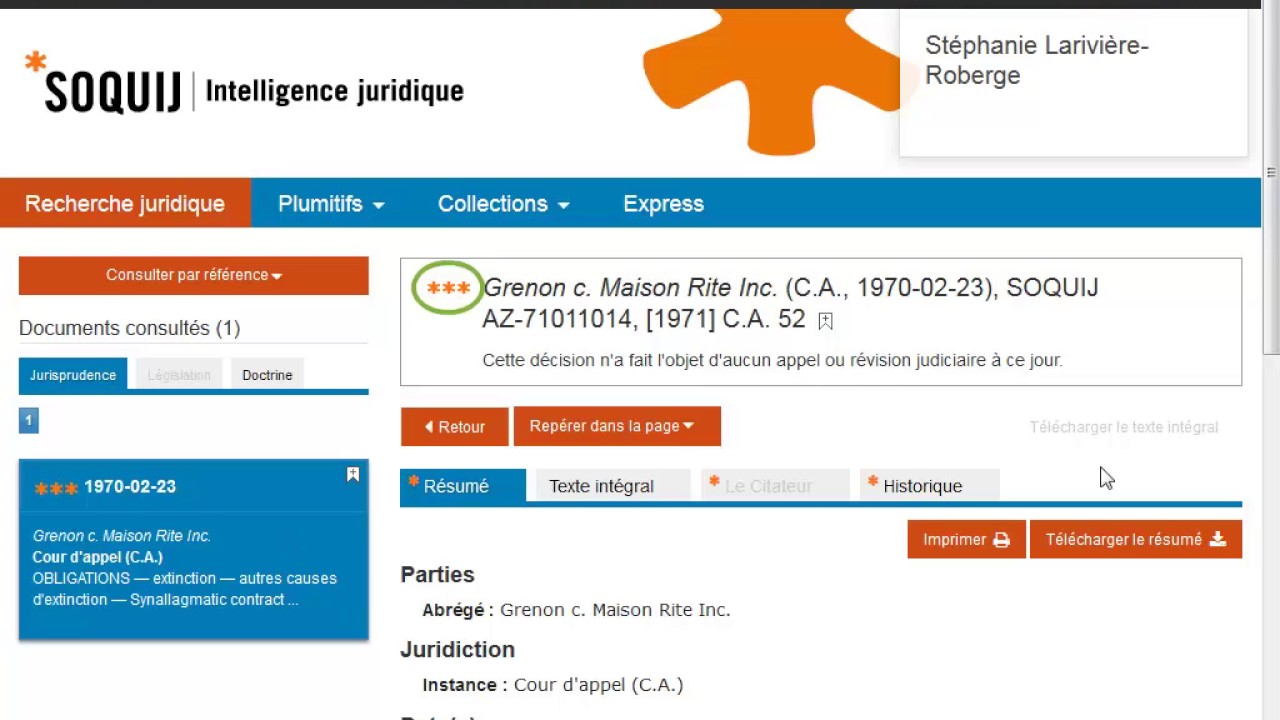Click the download icon on Télécharger le résumé

(x=1217, y=540)
